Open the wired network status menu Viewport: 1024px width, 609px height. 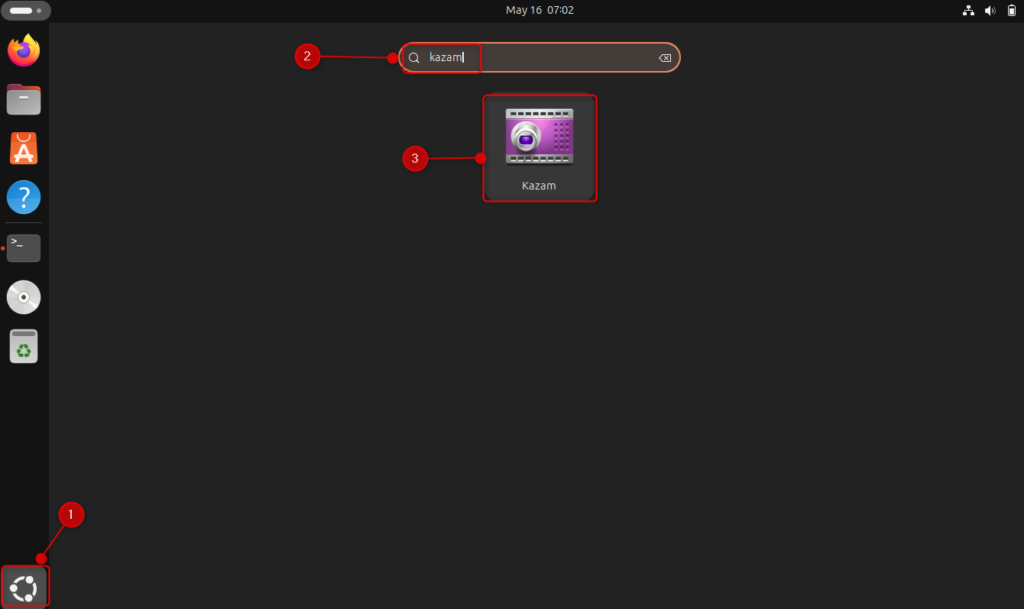(968, 10)
